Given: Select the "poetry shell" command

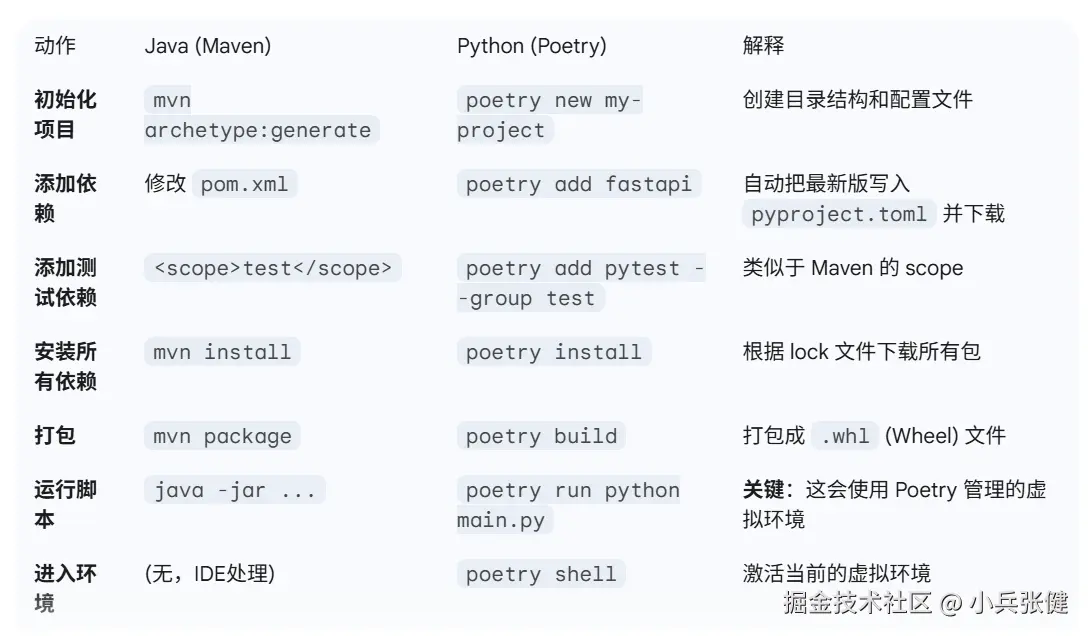Looking at the screenshot, I should click(541, 574).
